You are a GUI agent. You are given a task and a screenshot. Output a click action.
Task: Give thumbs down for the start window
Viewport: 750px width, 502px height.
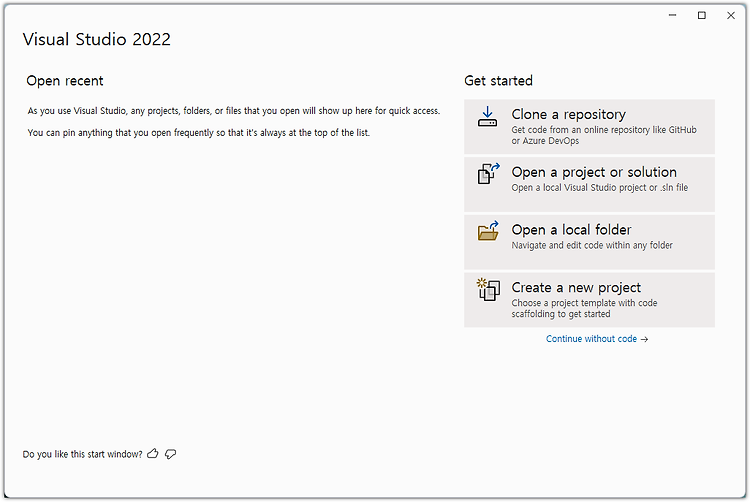[170, 454]
